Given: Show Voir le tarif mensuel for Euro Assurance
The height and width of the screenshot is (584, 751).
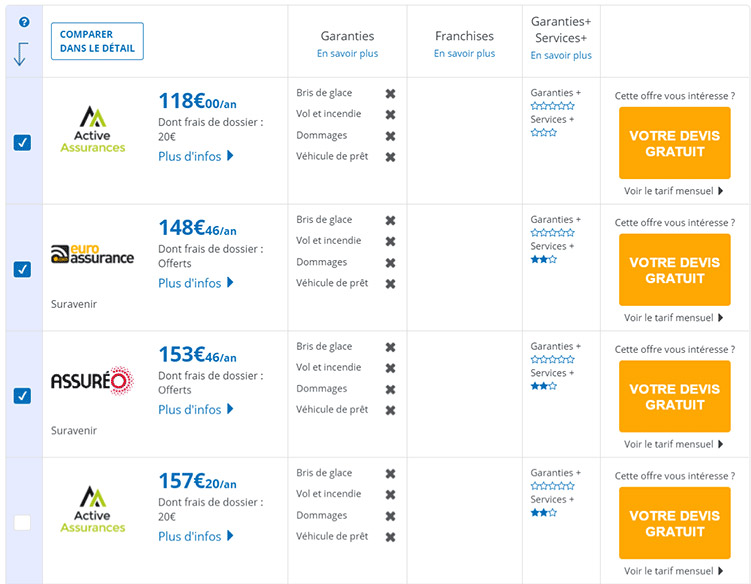Looking at the screenshot, I should 674,318.
